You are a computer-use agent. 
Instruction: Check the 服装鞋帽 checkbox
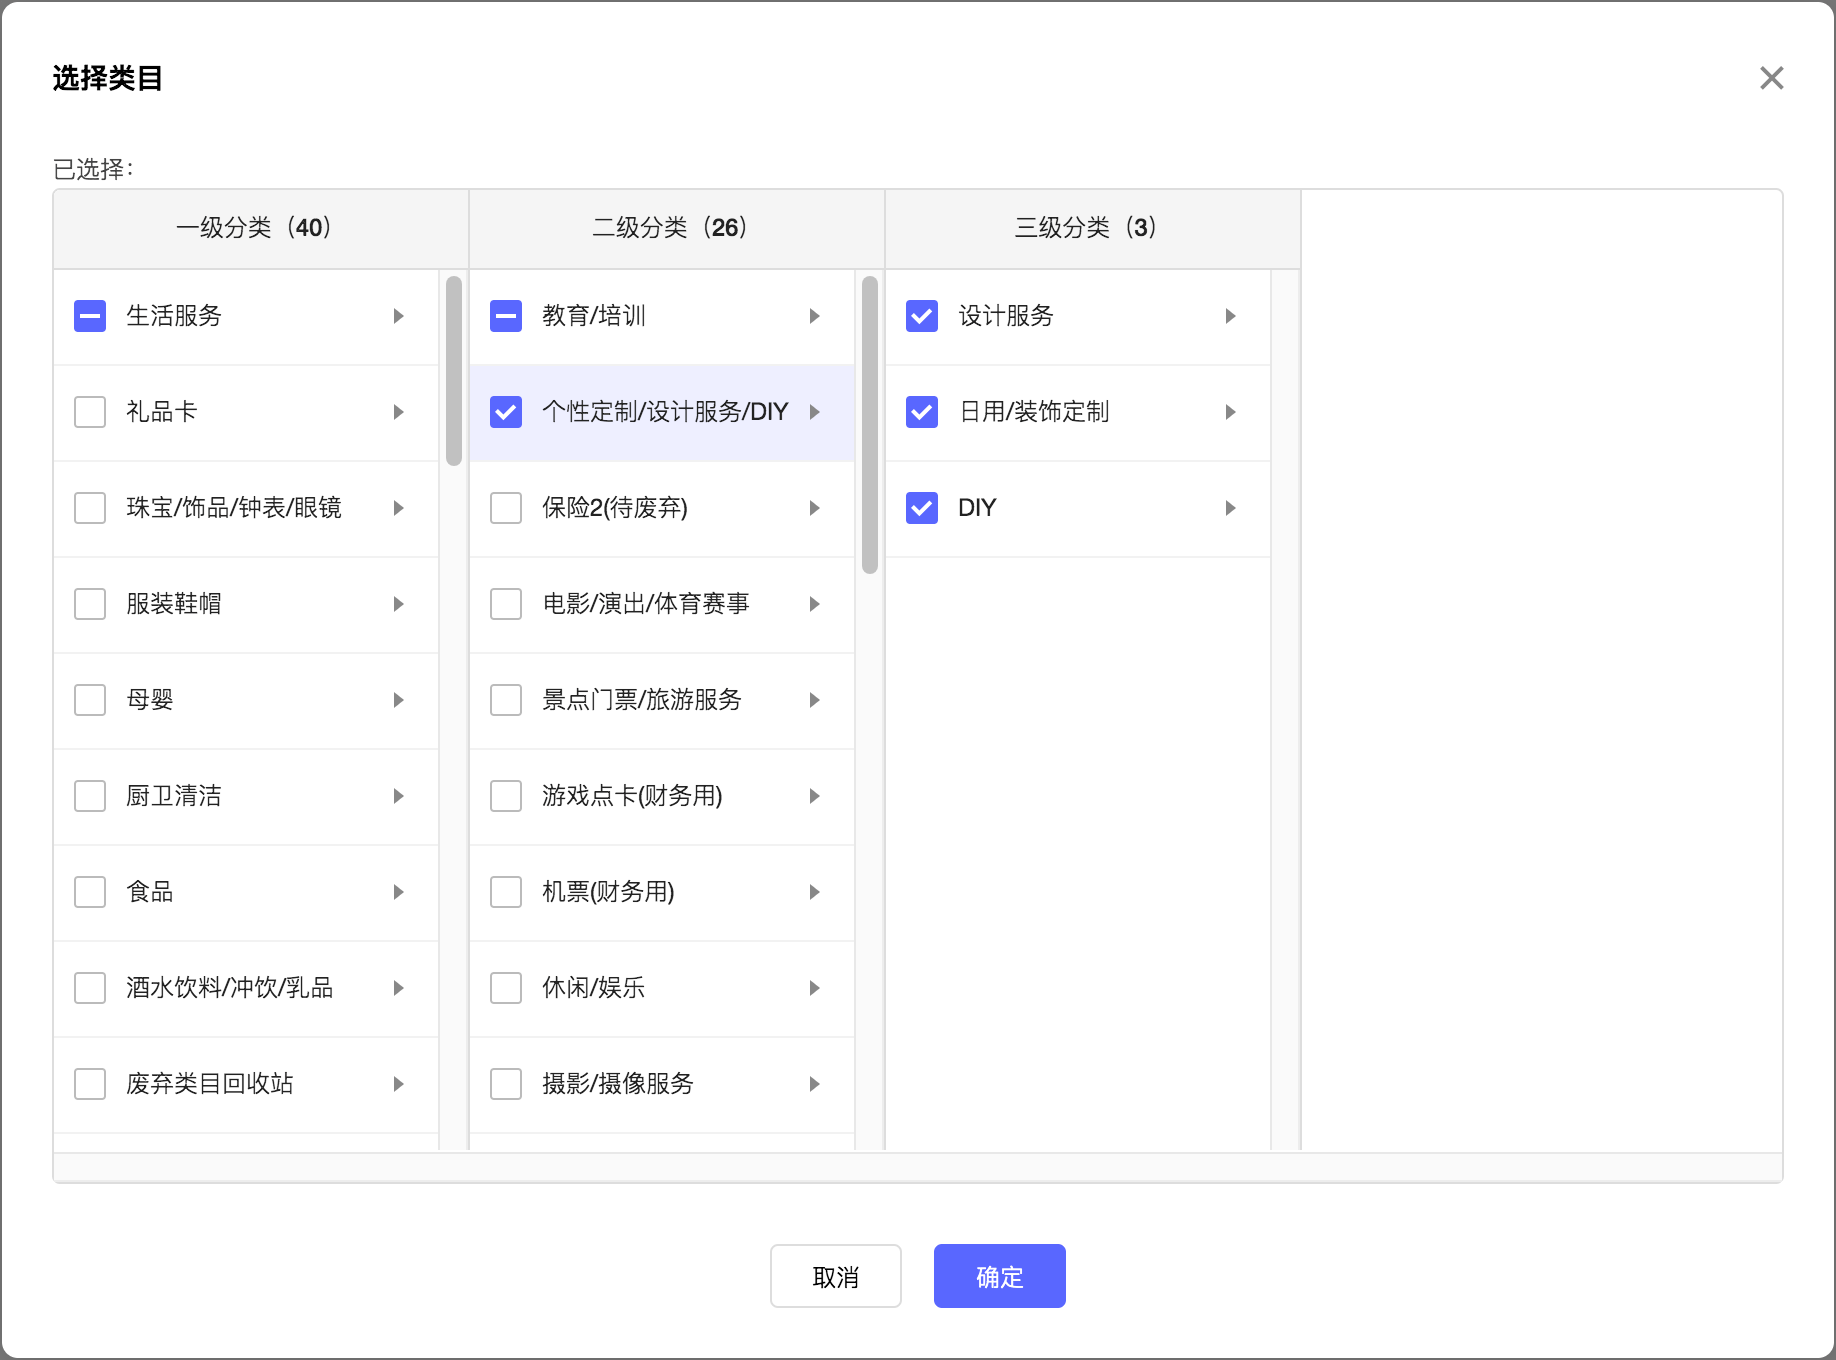tap(90, 604)
